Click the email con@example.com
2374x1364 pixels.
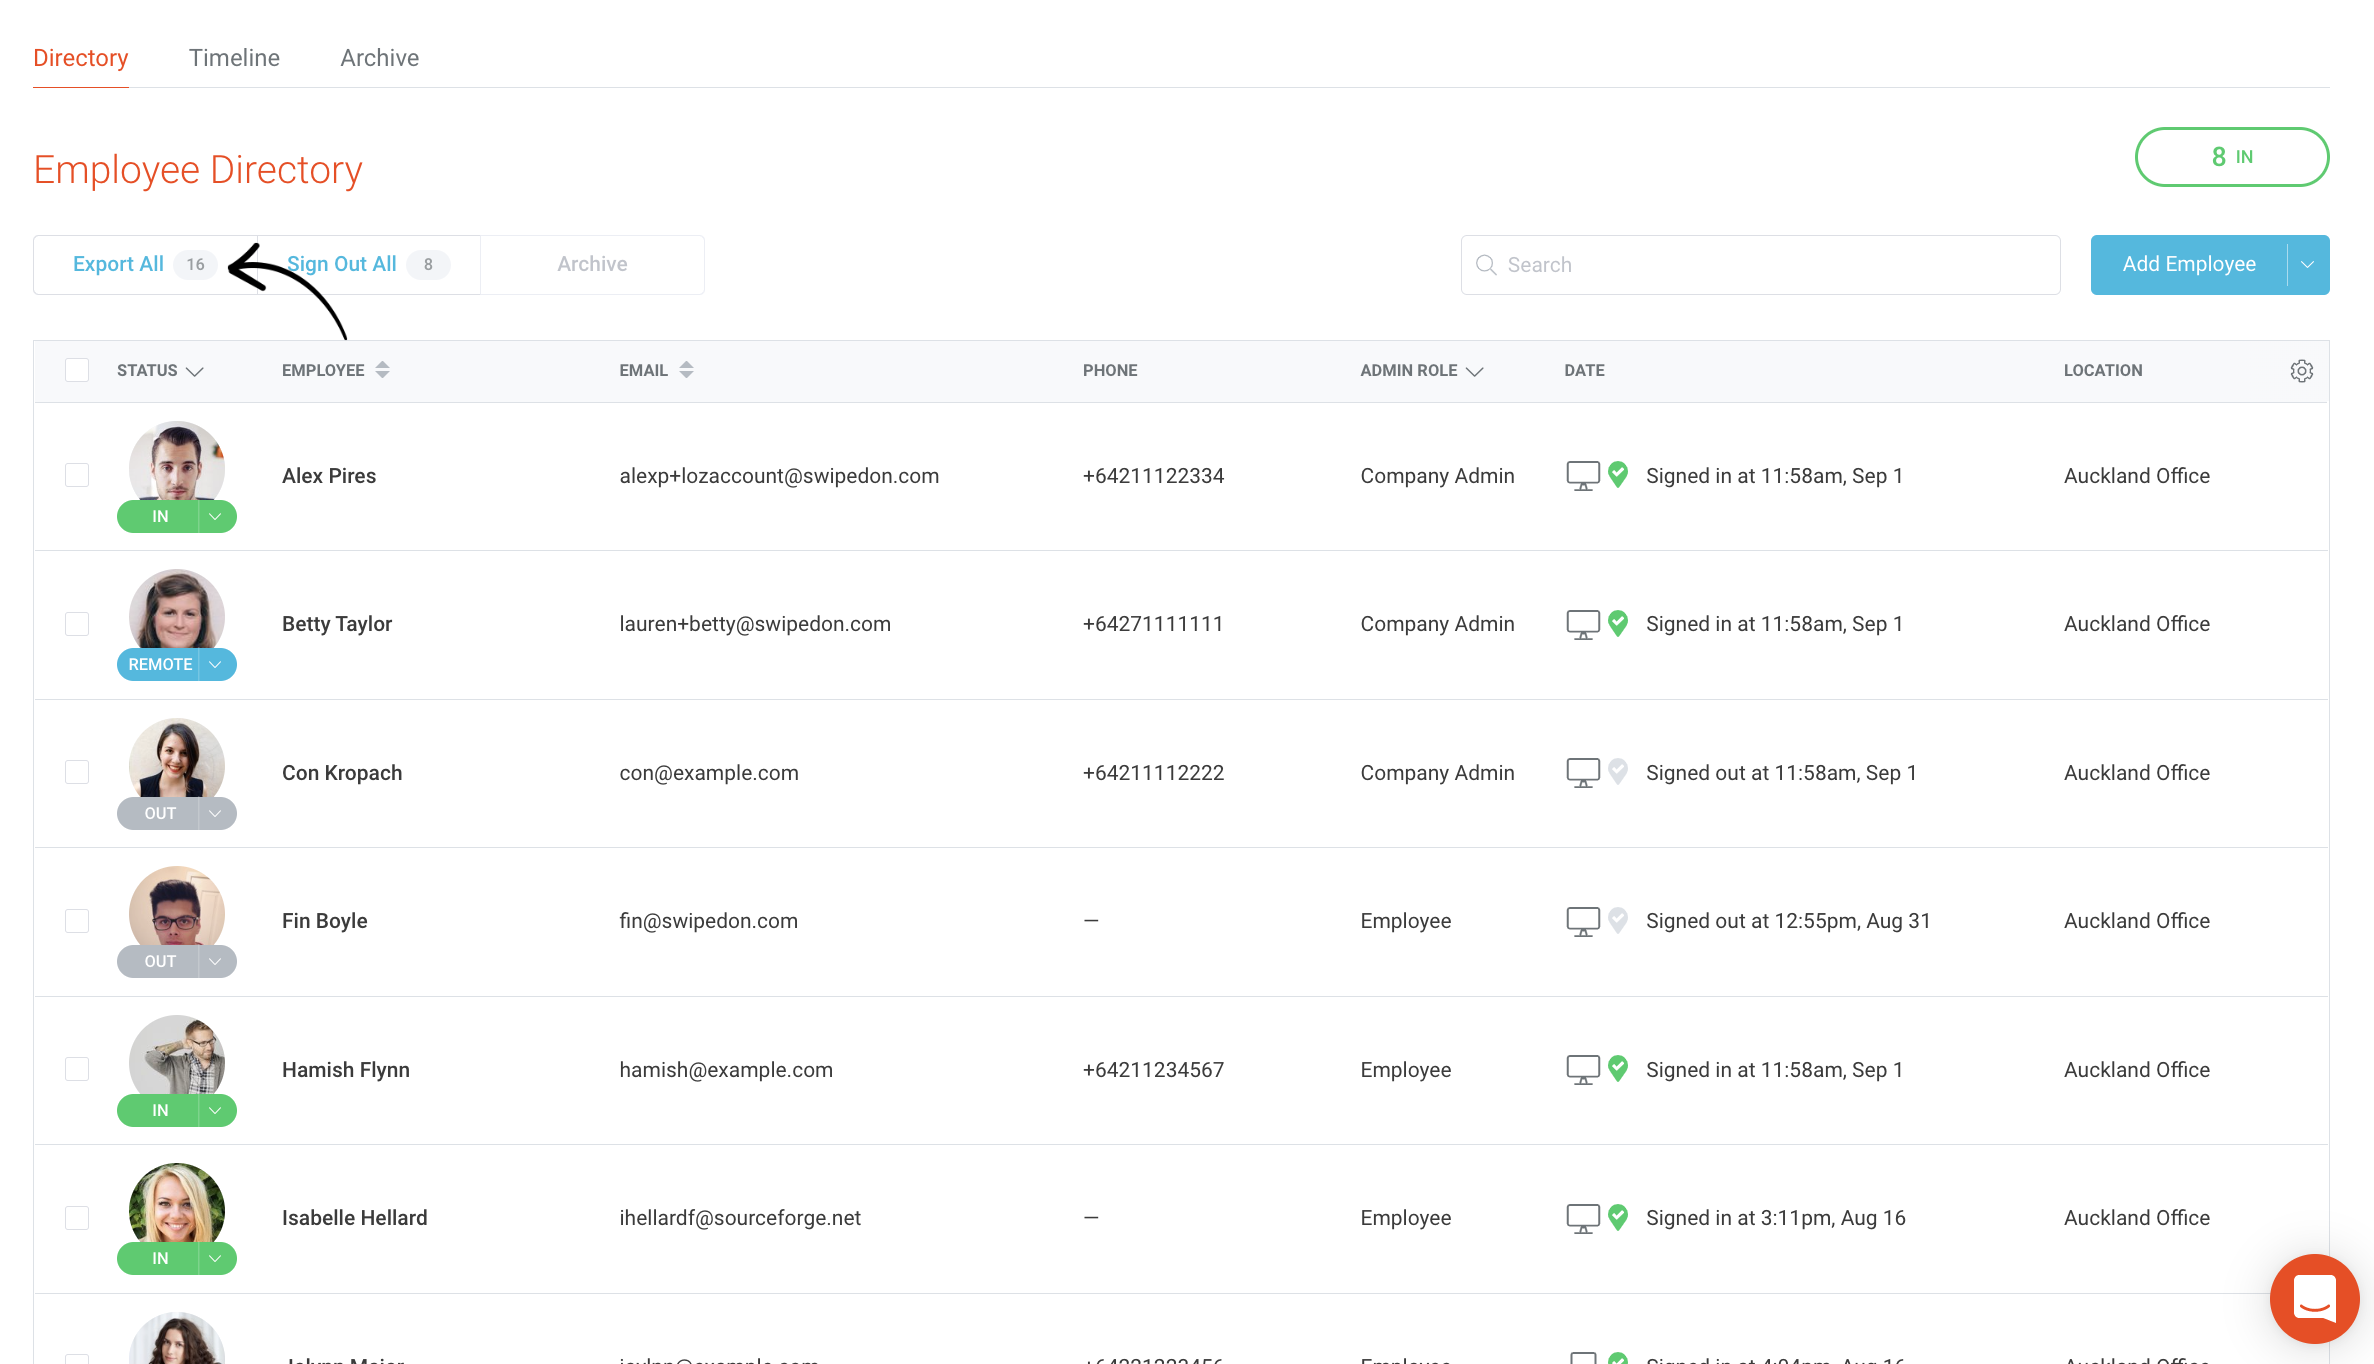click(x=709, y=773)
